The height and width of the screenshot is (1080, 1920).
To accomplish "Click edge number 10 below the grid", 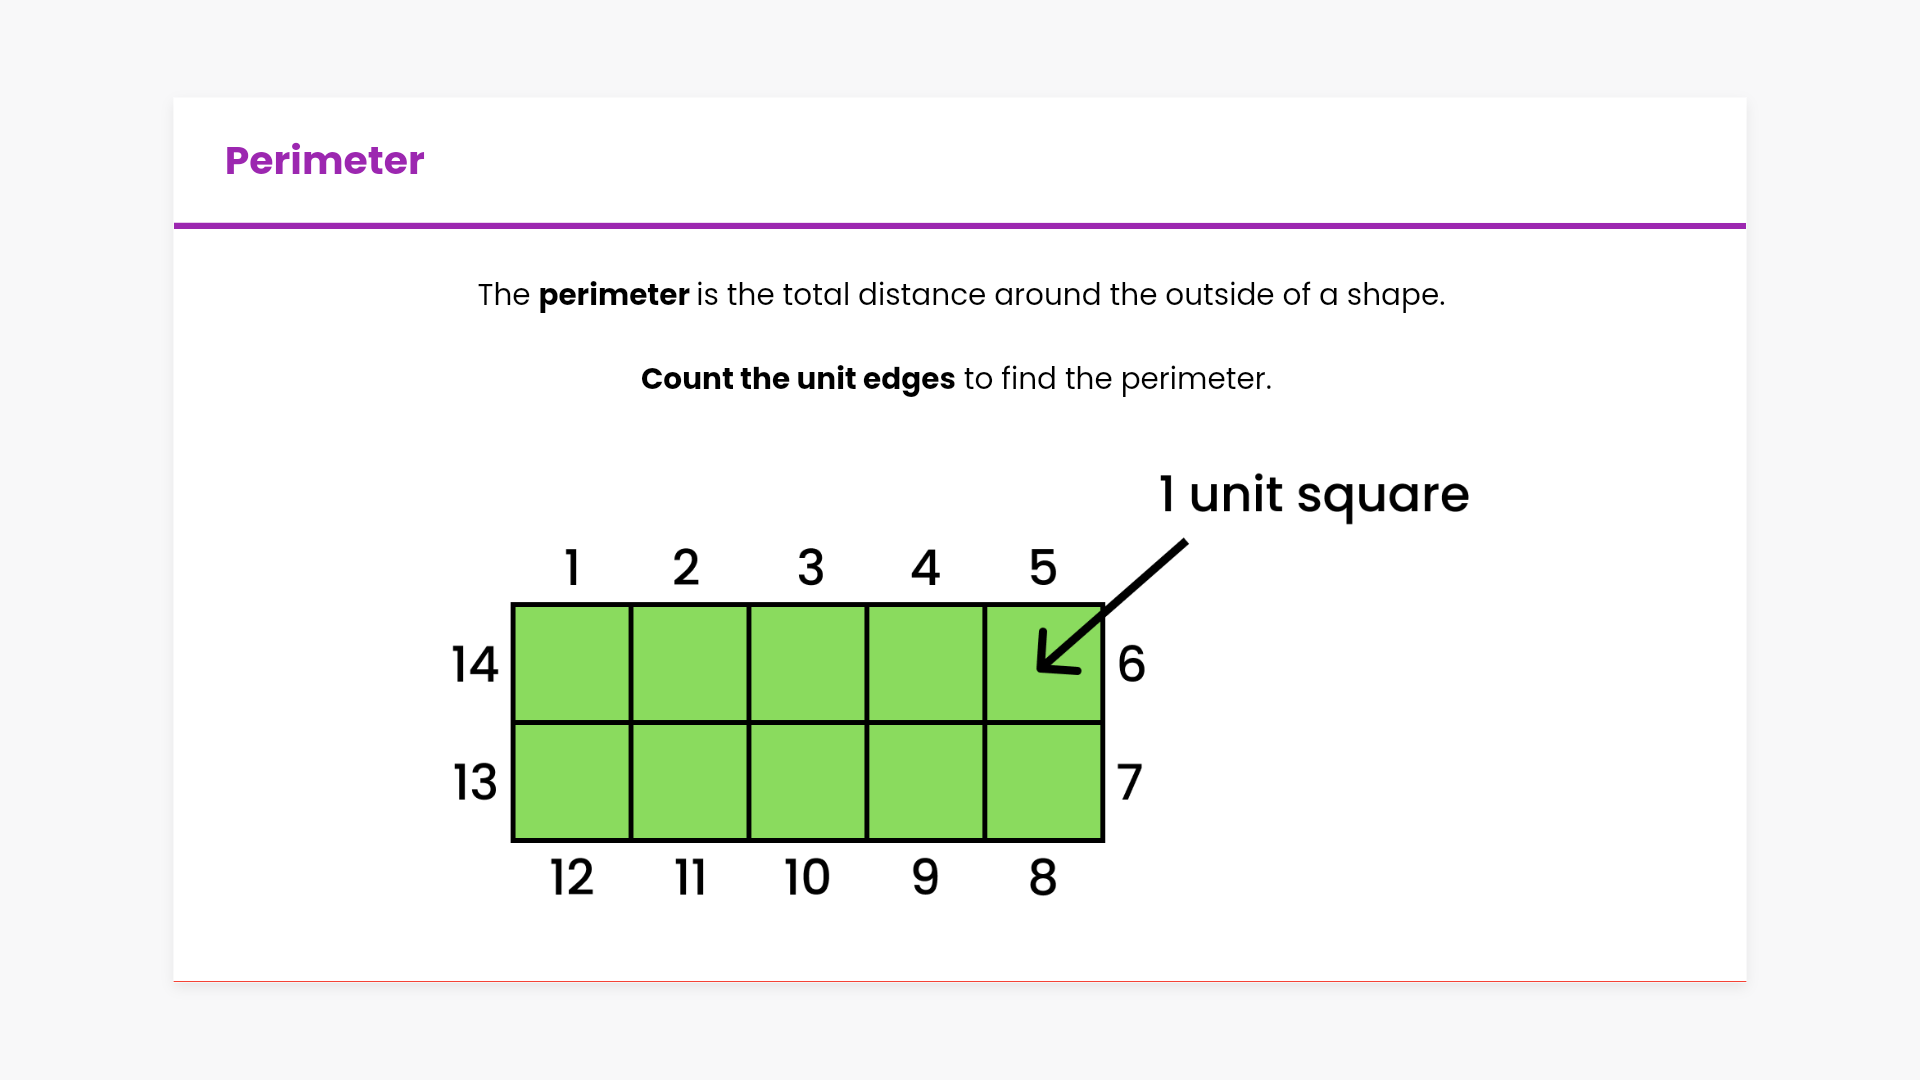I will click(x=807, y=878).
